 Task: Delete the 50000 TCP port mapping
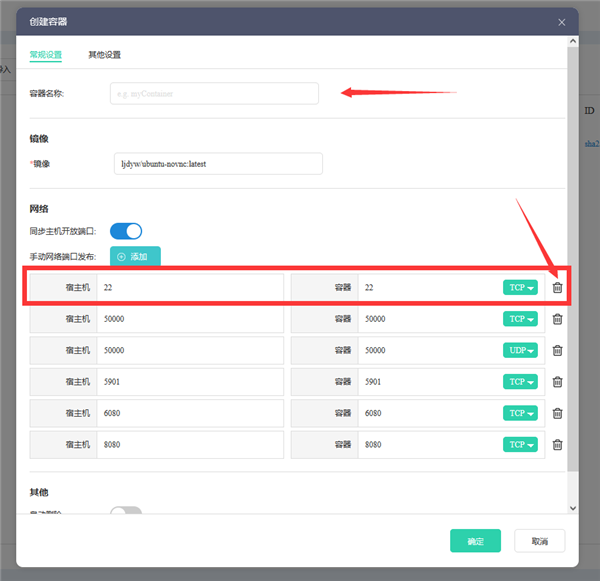click(x=557, y=319)
